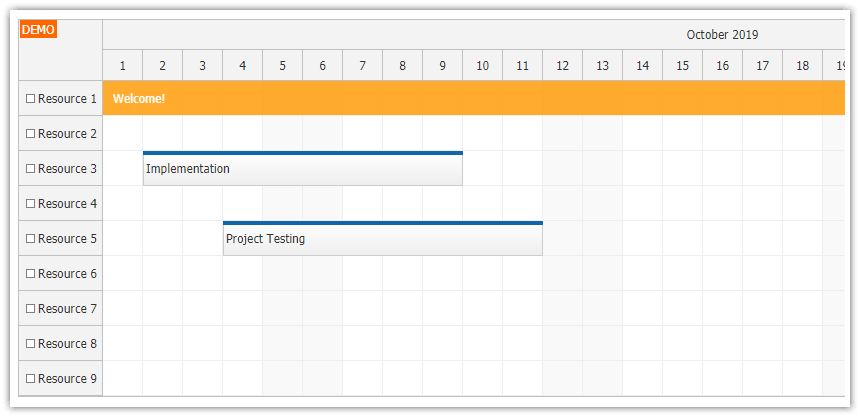This screenshot has height=417, width=860.
Task: Select the Project Testing event
Action: (382, 239)
